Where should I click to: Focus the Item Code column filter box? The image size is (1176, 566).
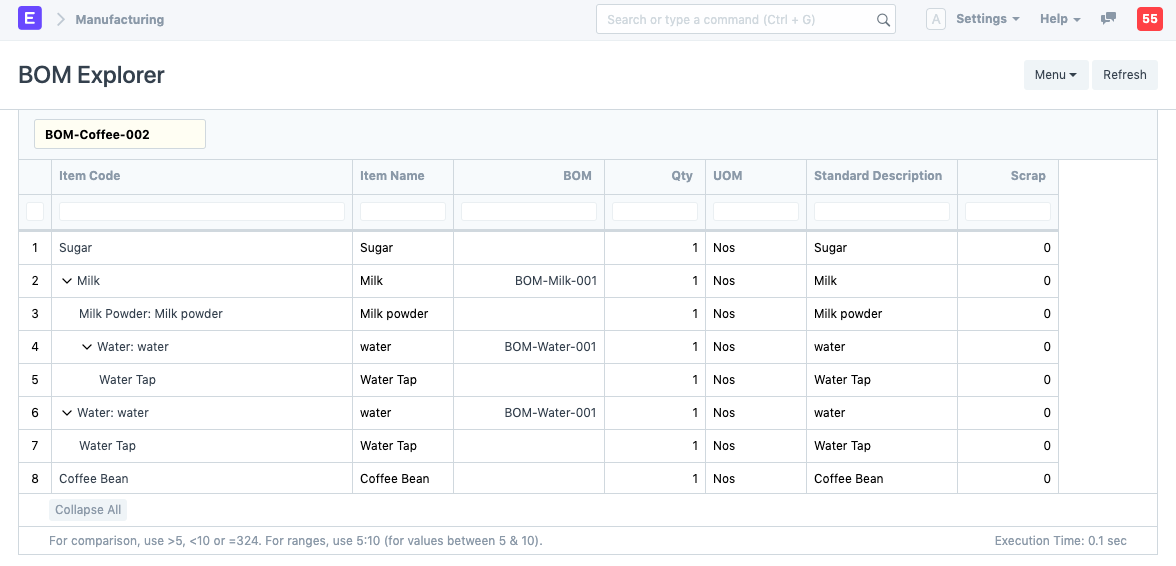tap(202, 211)
